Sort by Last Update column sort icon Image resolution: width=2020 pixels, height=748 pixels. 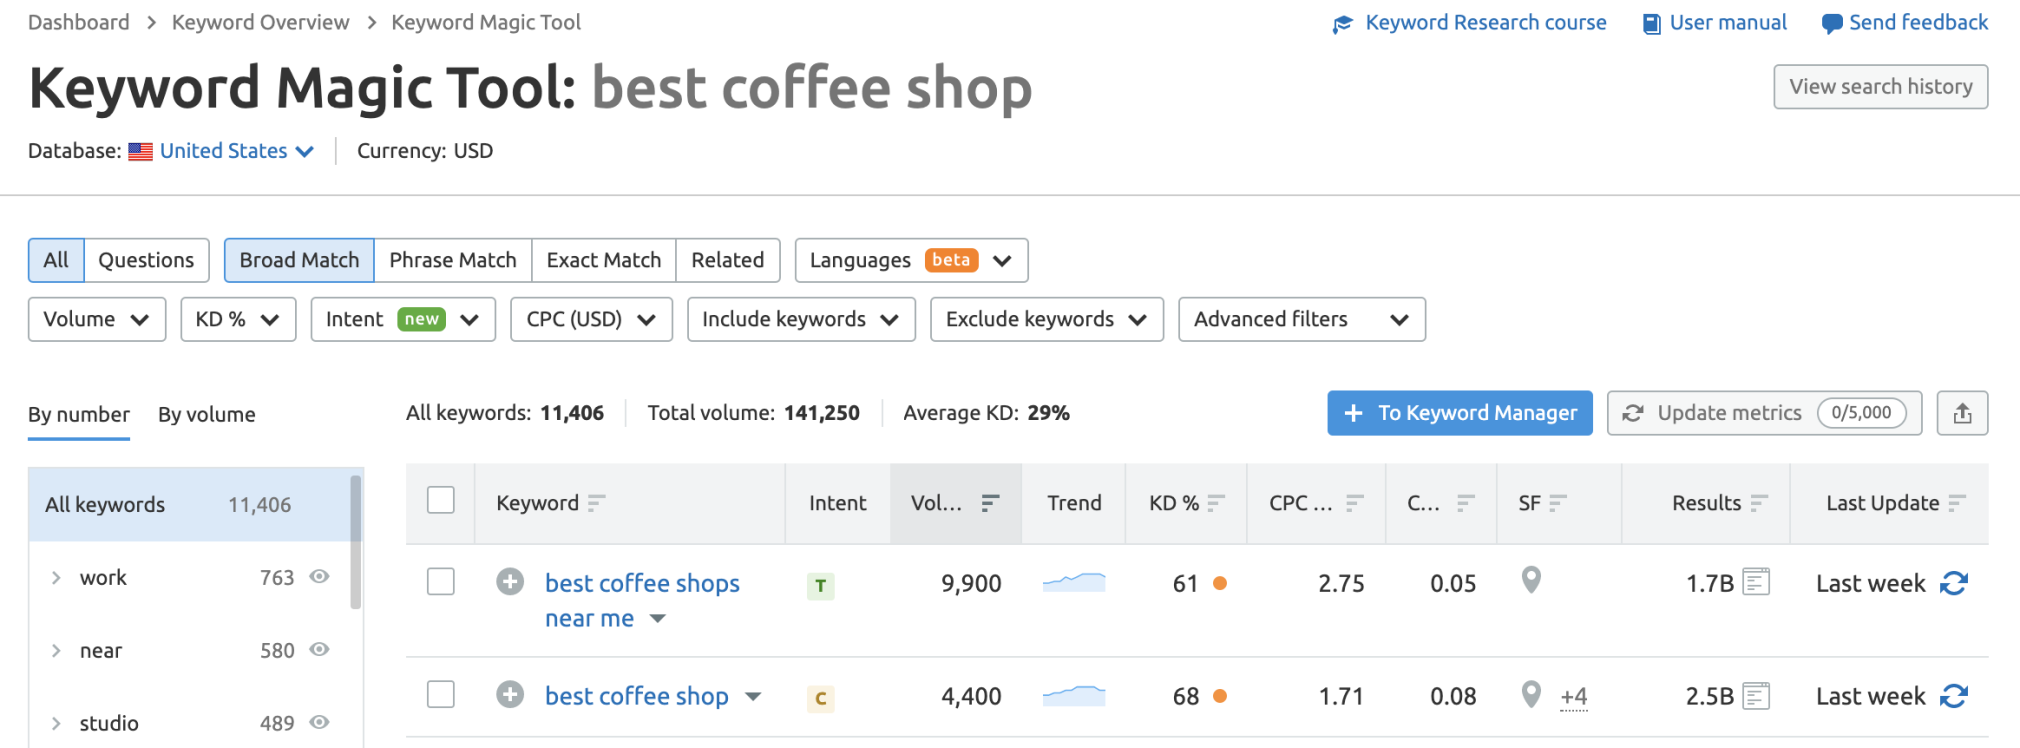tap(1958, 503)
